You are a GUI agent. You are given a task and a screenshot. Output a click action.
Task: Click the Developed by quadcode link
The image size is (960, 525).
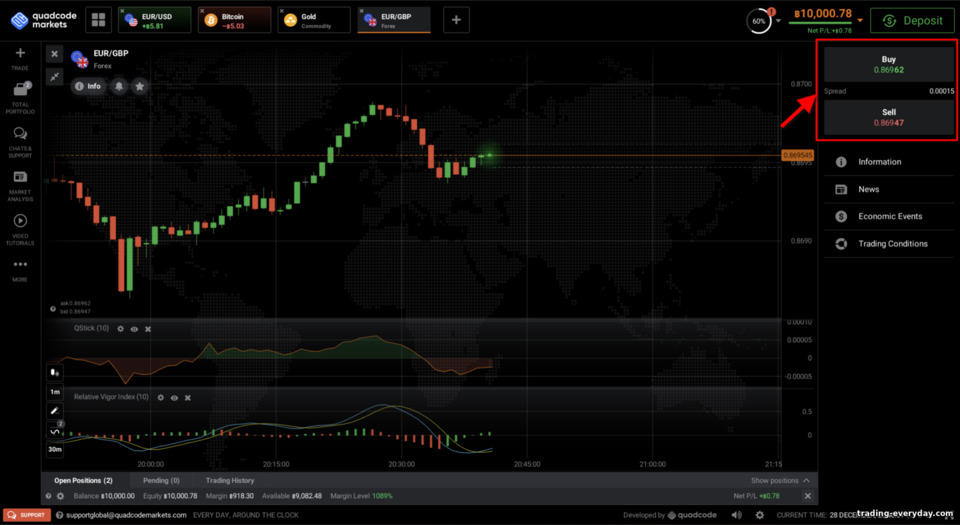(670, 515)
